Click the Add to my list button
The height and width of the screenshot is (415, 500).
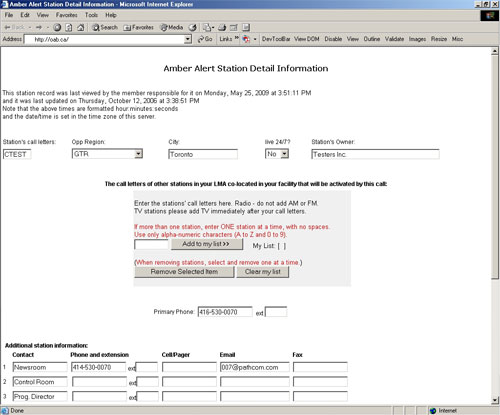click(207, 244)
